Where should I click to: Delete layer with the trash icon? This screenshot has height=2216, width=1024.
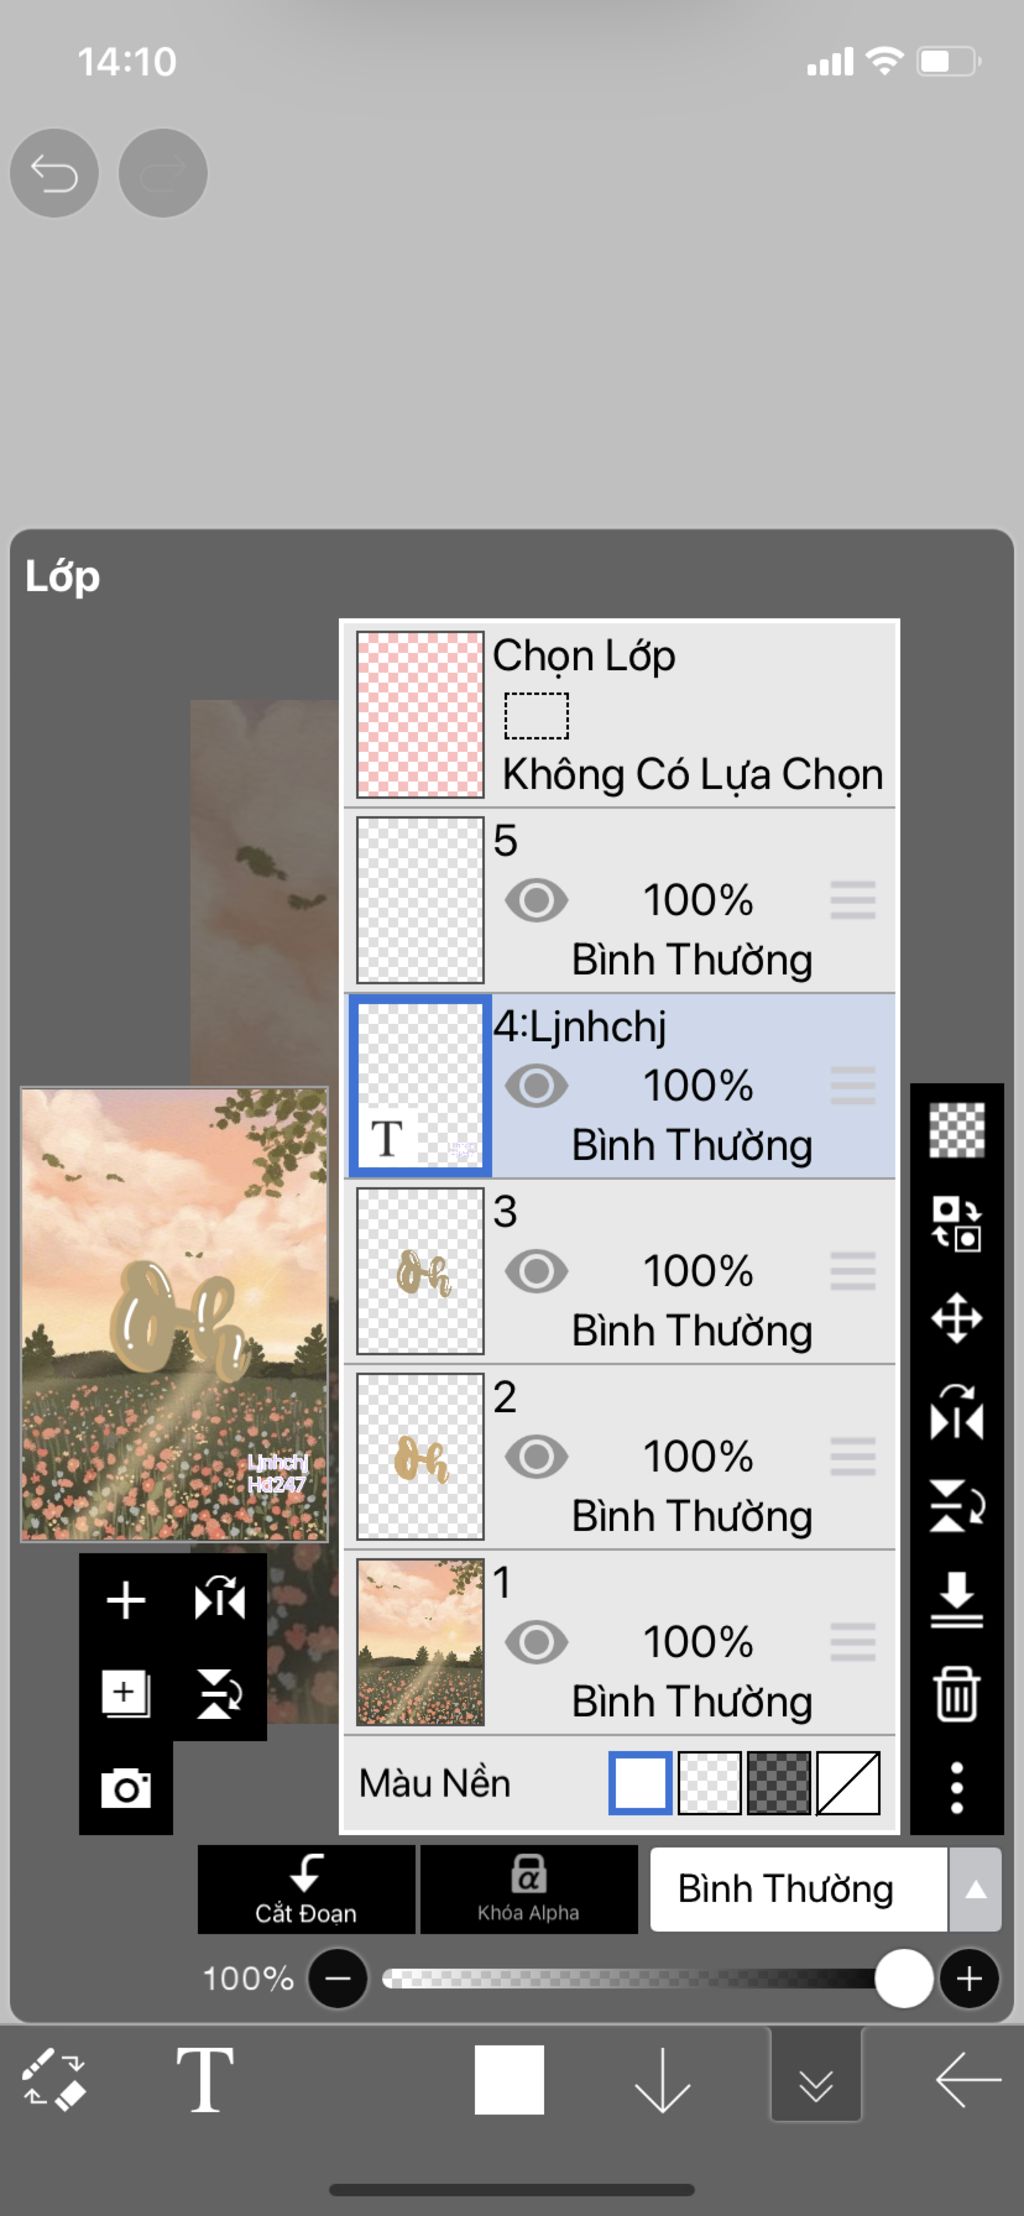point(956,1693)
